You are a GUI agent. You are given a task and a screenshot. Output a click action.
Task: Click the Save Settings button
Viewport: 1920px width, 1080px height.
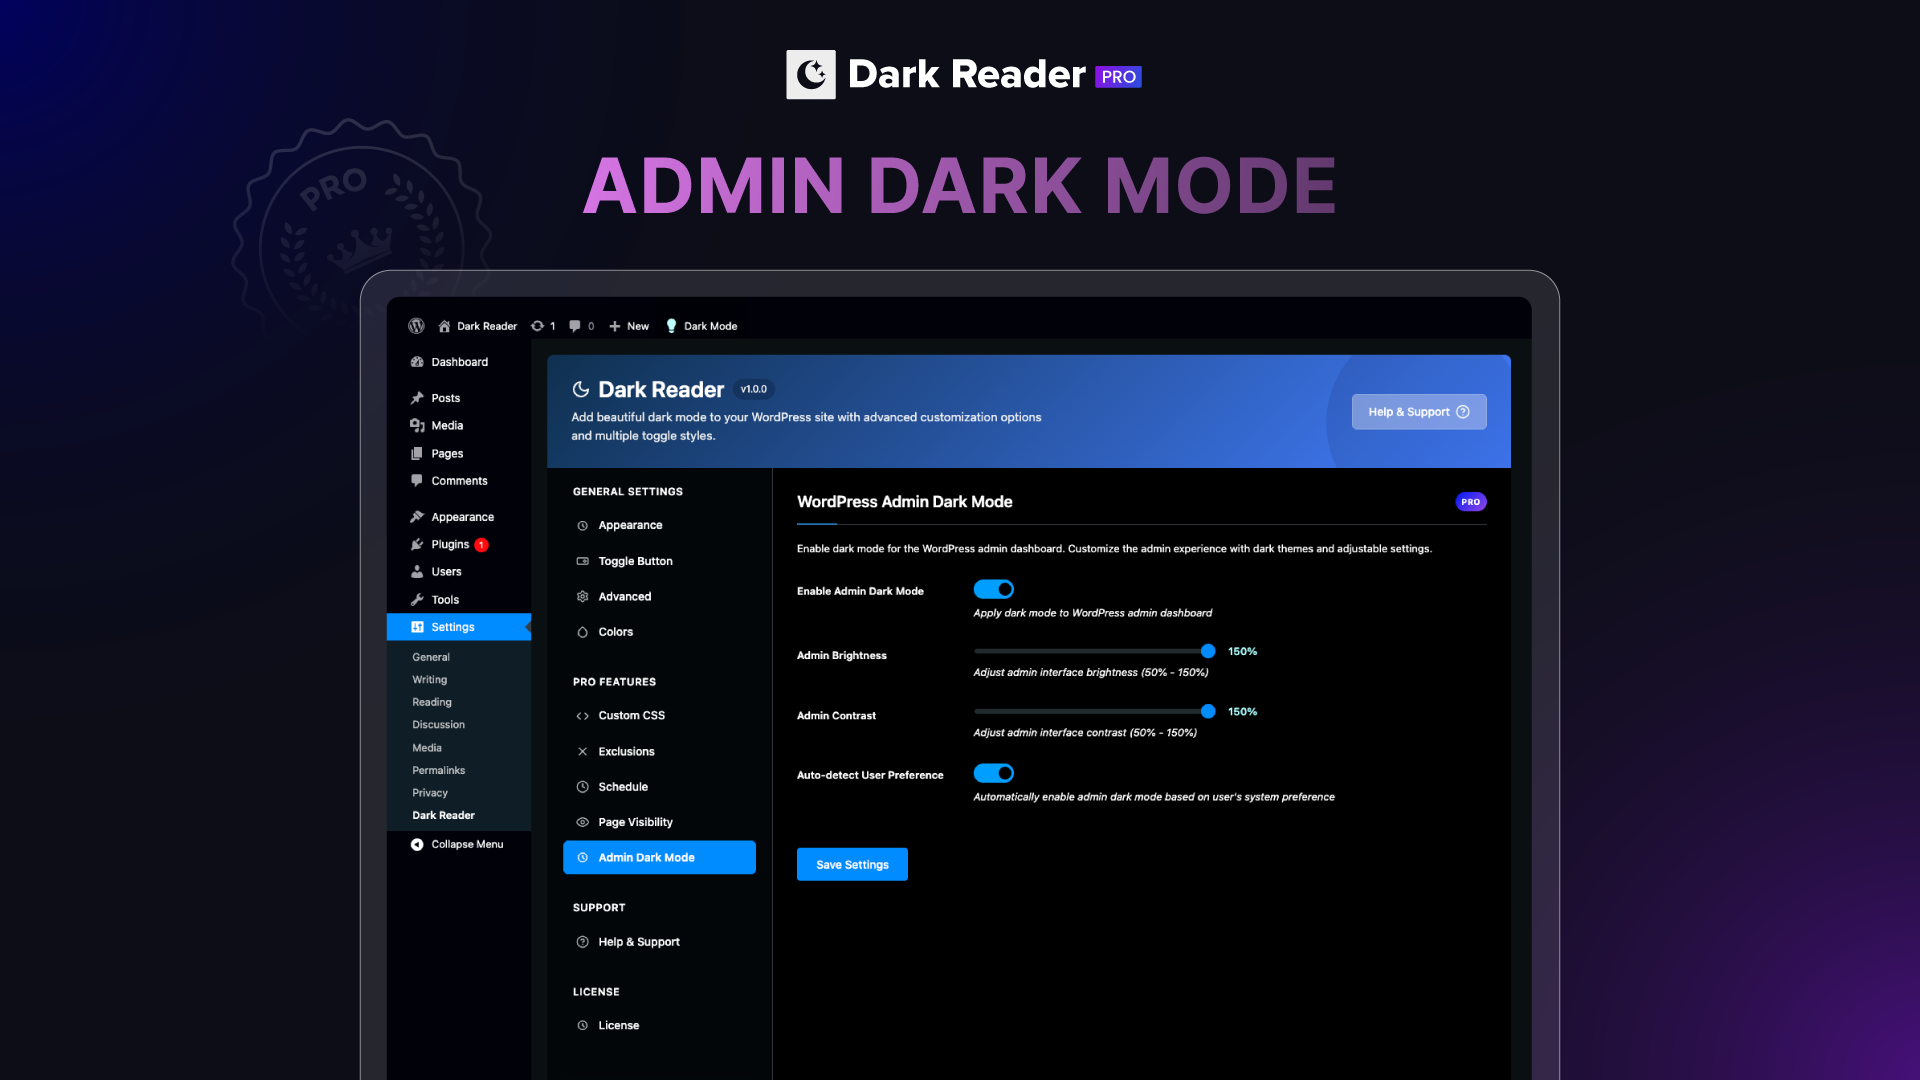pos(852,864)
